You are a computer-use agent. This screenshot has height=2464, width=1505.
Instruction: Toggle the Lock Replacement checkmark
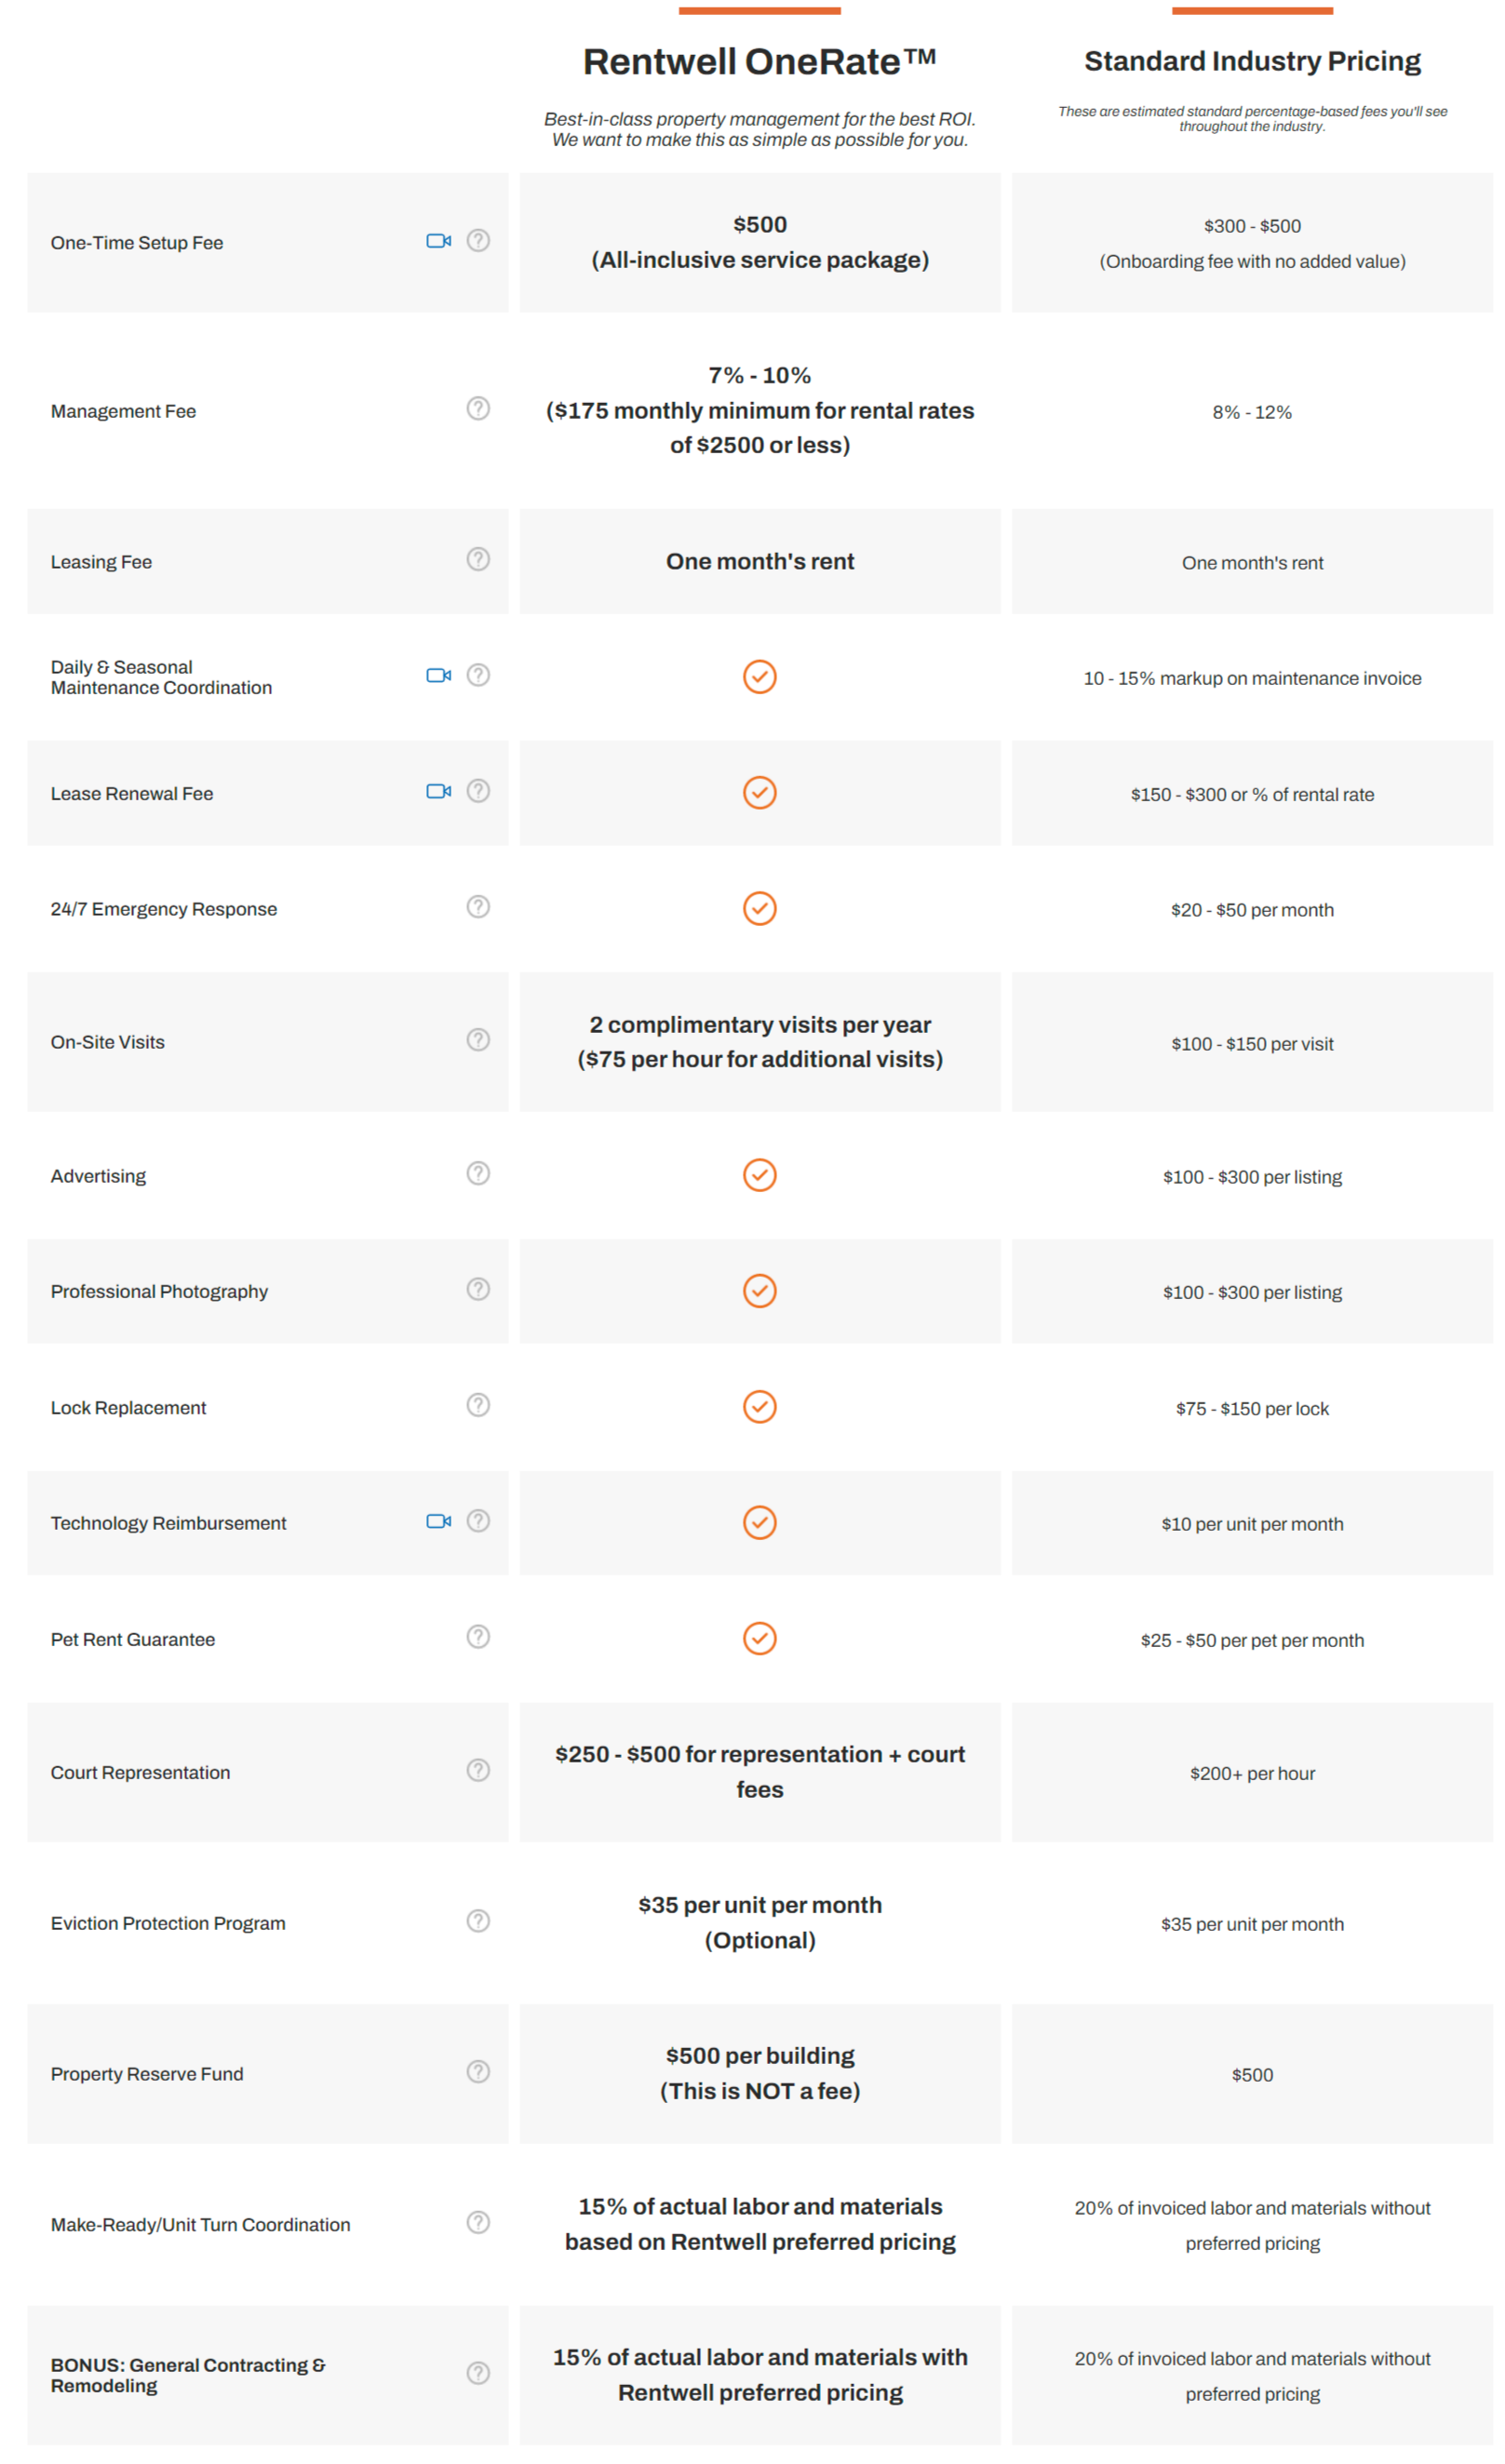click(x=760, y=1406)
